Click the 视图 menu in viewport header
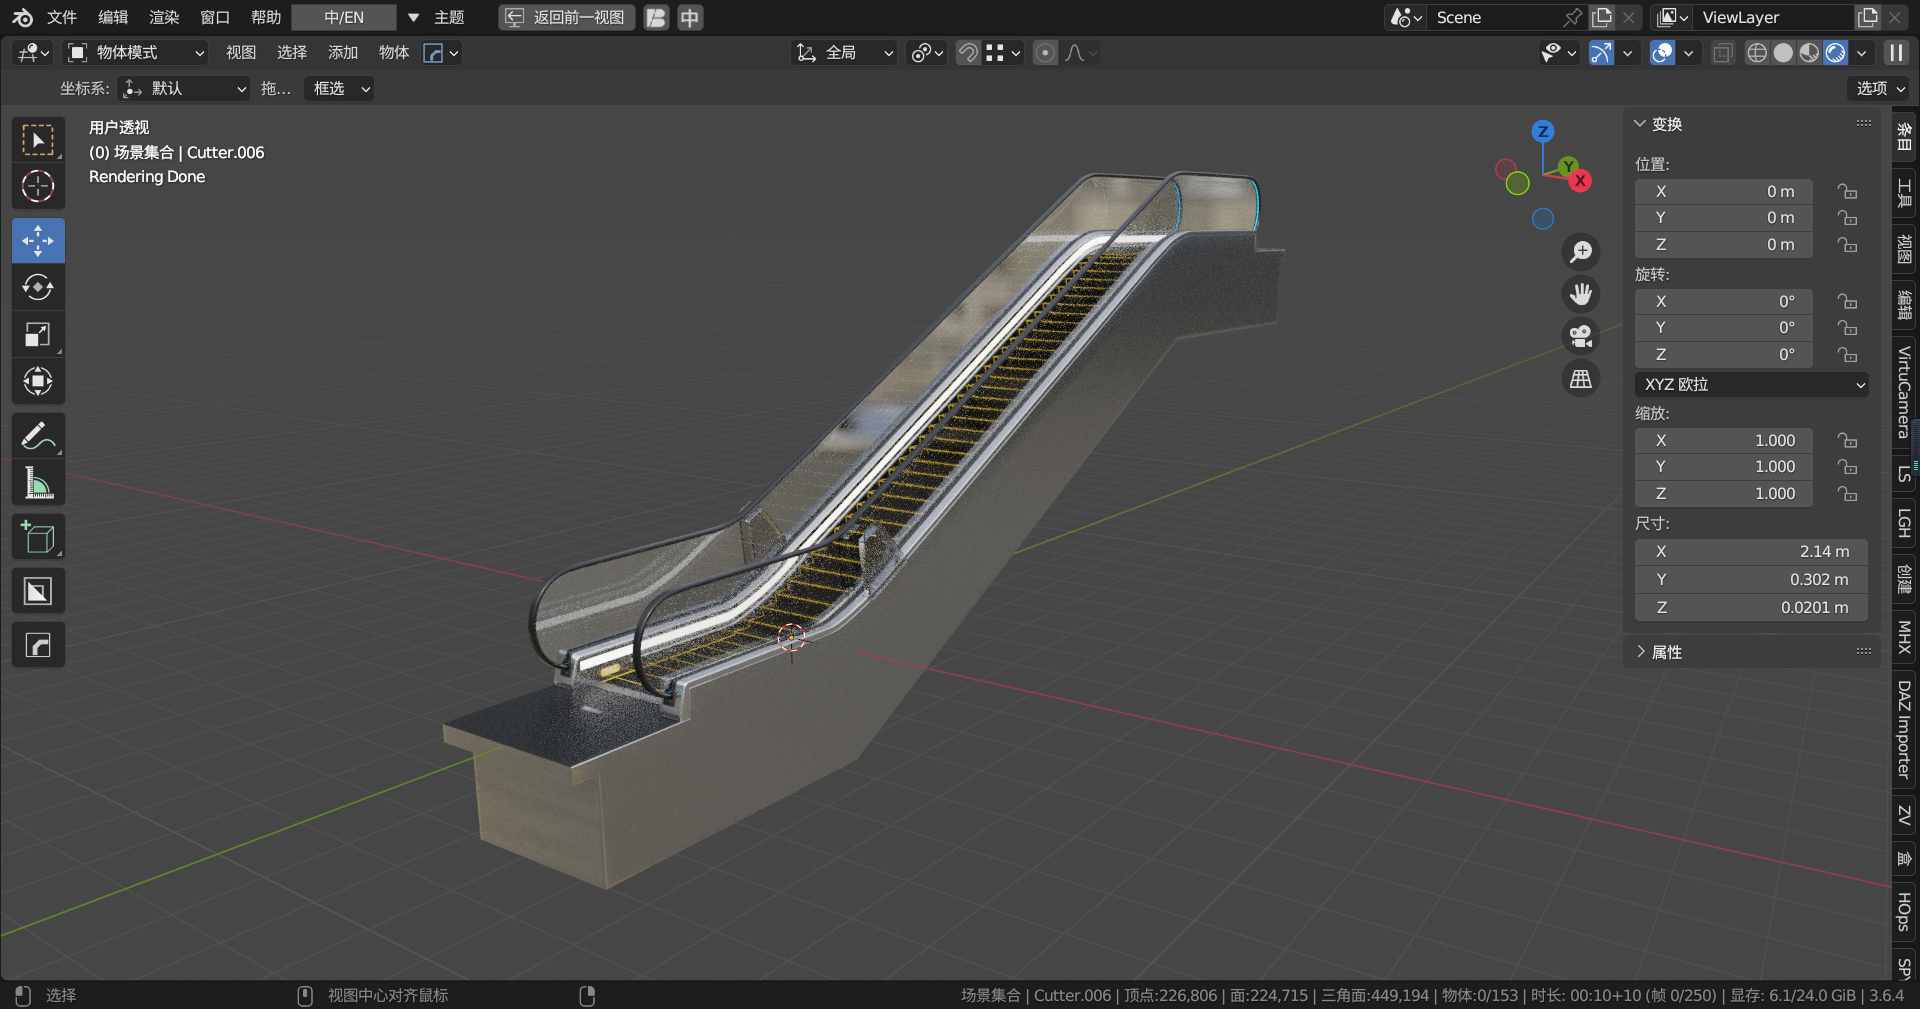This screenshot has height=1009, width=1920. coord(241,53)
